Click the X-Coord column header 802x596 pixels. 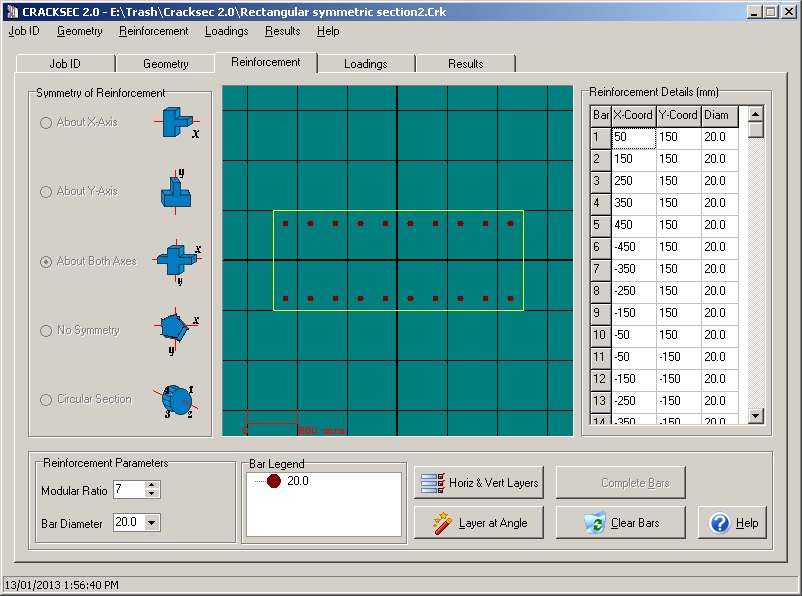[634, 116]
